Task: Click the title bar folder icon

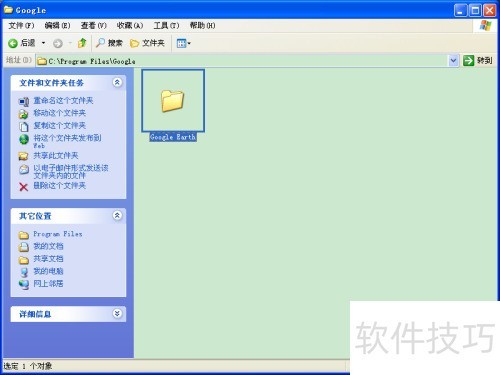Action: [x=8, y=9]
